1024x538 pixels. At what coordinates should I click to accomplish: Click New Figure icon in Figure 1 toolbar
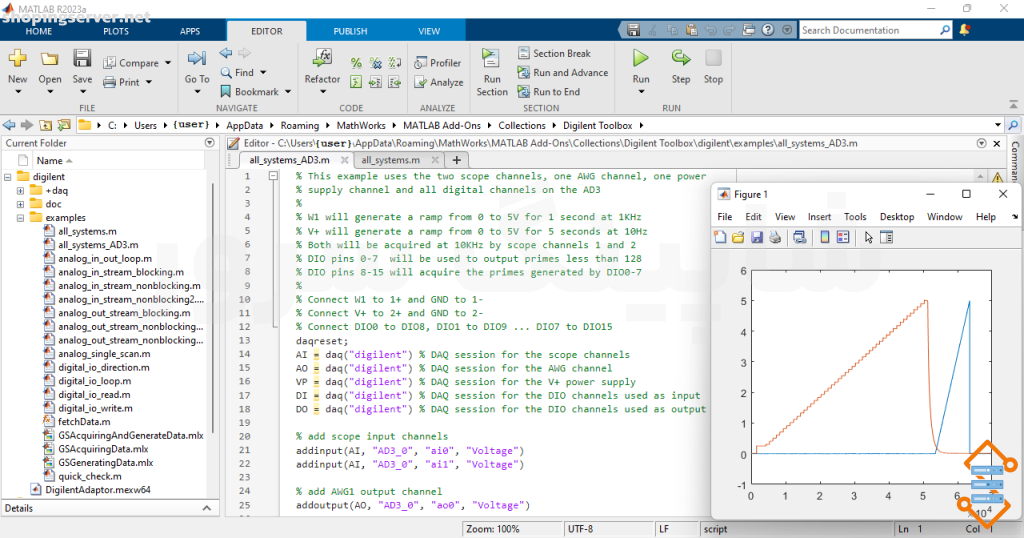click(720, 238)
